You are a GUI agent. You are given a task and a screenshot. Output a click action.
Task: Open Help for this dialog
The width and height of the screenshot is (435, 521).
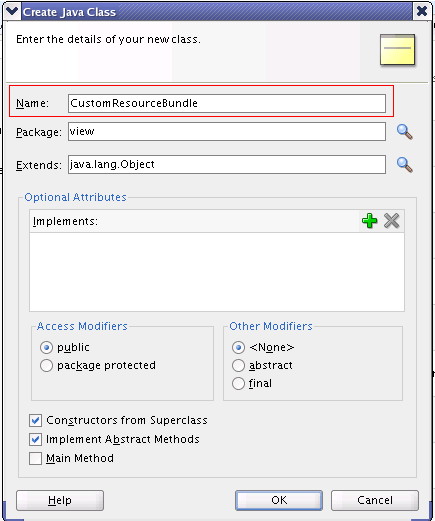pyautogui.click(x=60, y=500)
